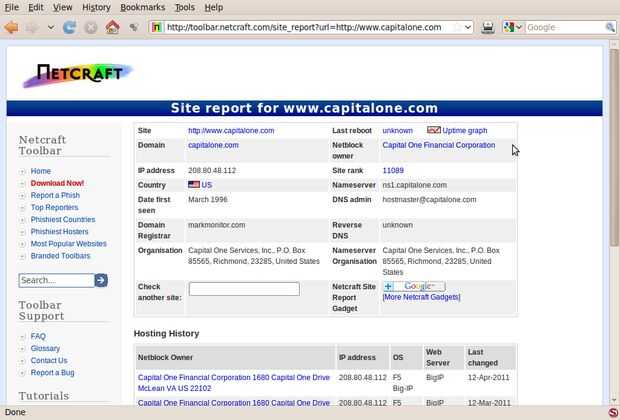Select the 208.80.48.112 IP address text
This screenshot has width=620, height=420.
coord(212,170)
